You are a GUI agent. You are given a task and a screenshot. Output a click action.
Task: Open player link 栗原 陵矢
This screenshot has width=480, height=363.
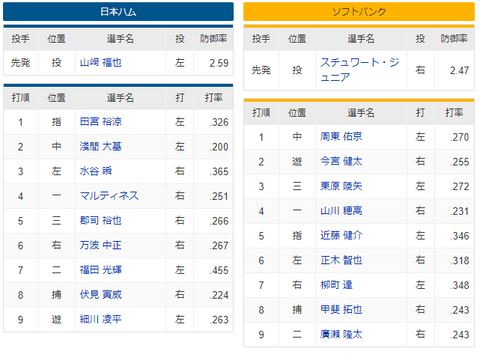click(341, 186)
